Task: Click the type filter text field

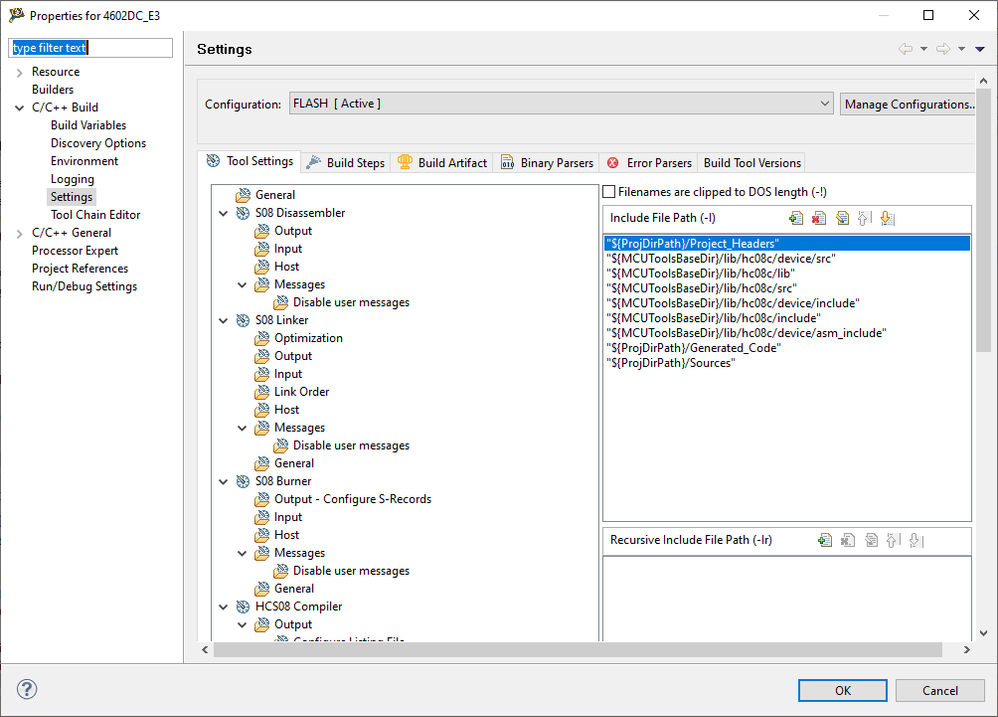Action: pos(90,48)
